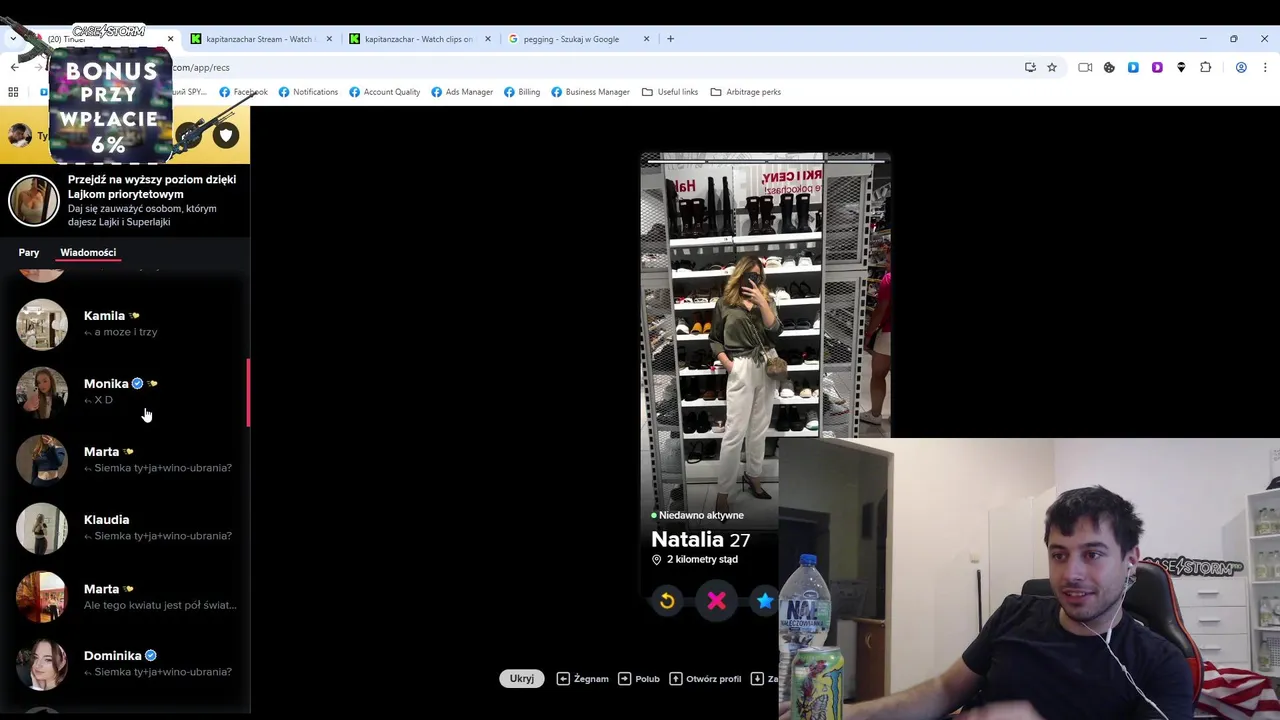Switch to kapitanzachar Stream browser tab
The width and height of the screenshot is (1280, 720).
pyautogui.click(x=260, y=39)
